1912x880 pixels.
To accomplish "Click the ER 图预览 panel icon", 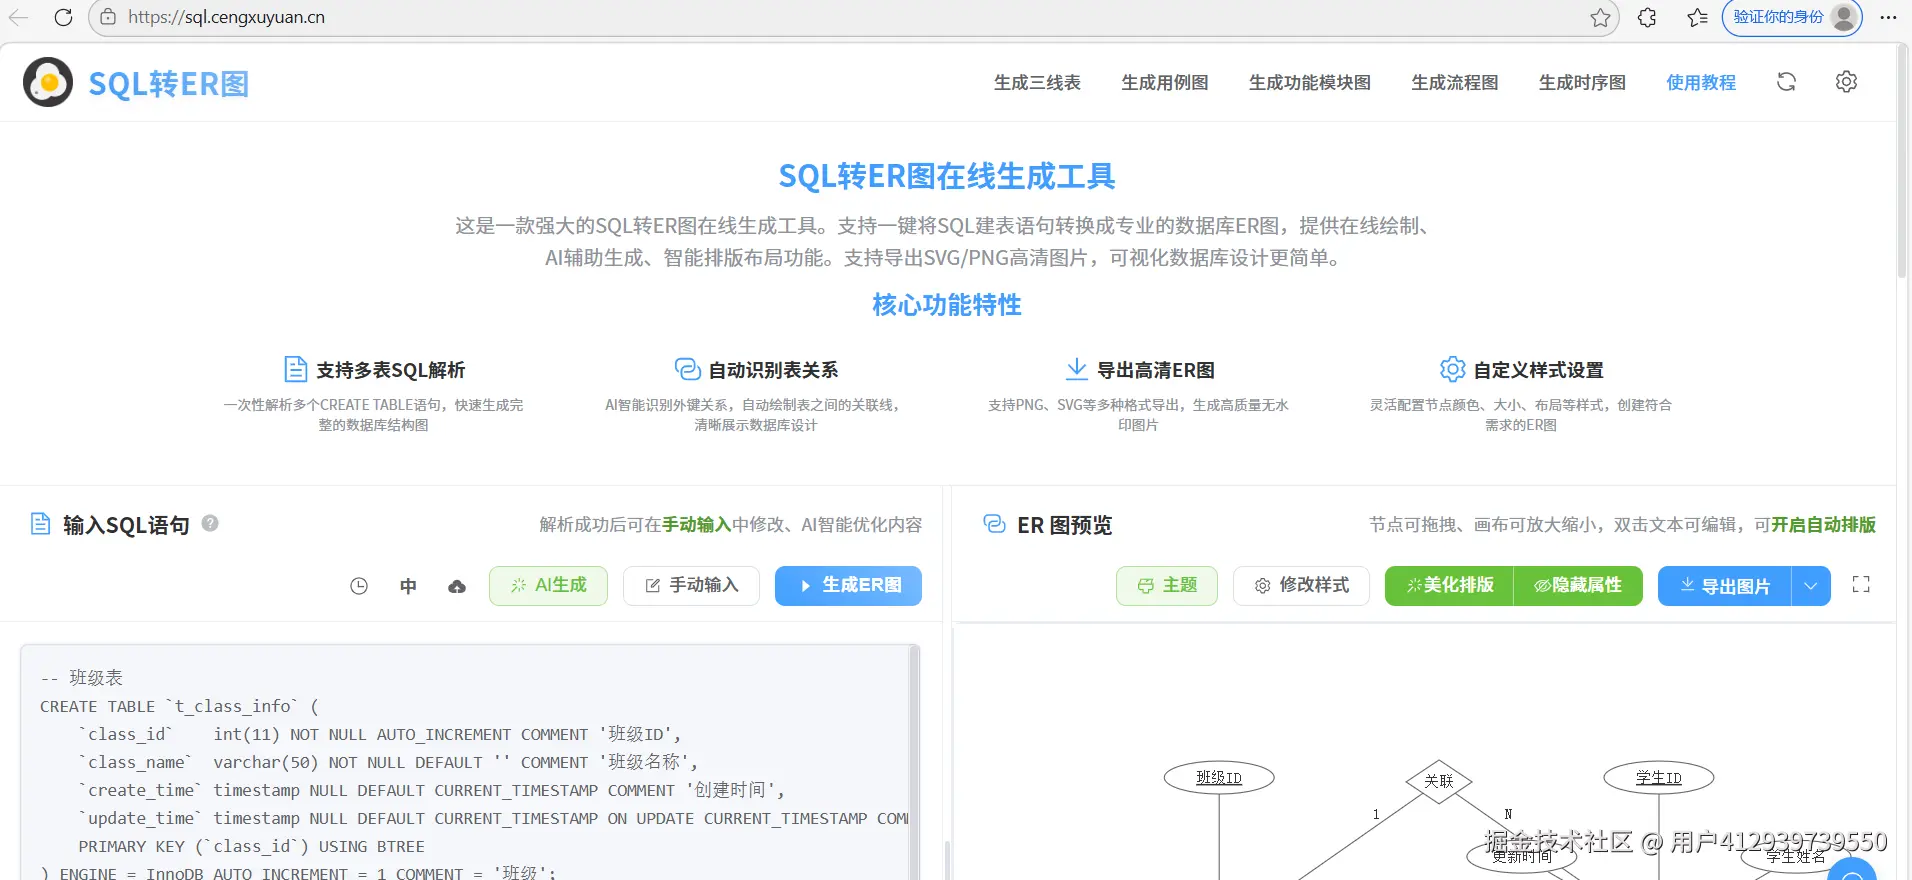I will tap(995, 524).
